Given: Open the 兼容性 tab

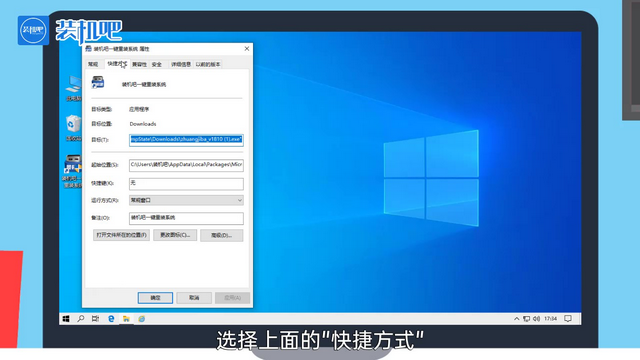Looking at the screenshot, I should tap(139, 64).
